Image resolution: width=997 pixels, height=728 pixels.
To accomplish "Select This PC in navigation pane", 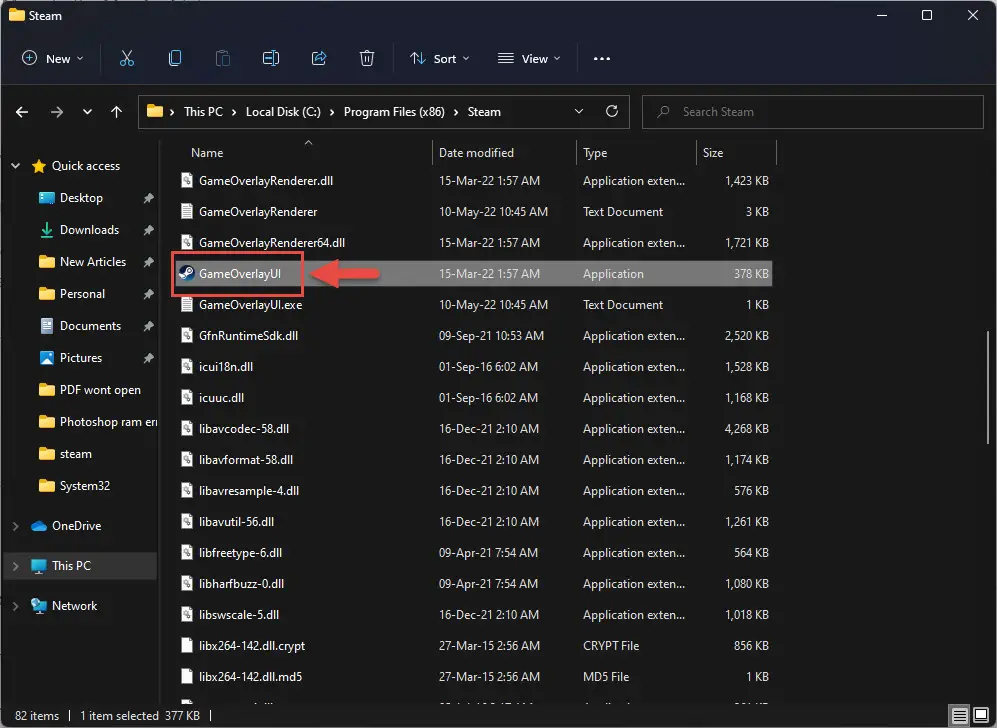I will click(x=71, y=566).
